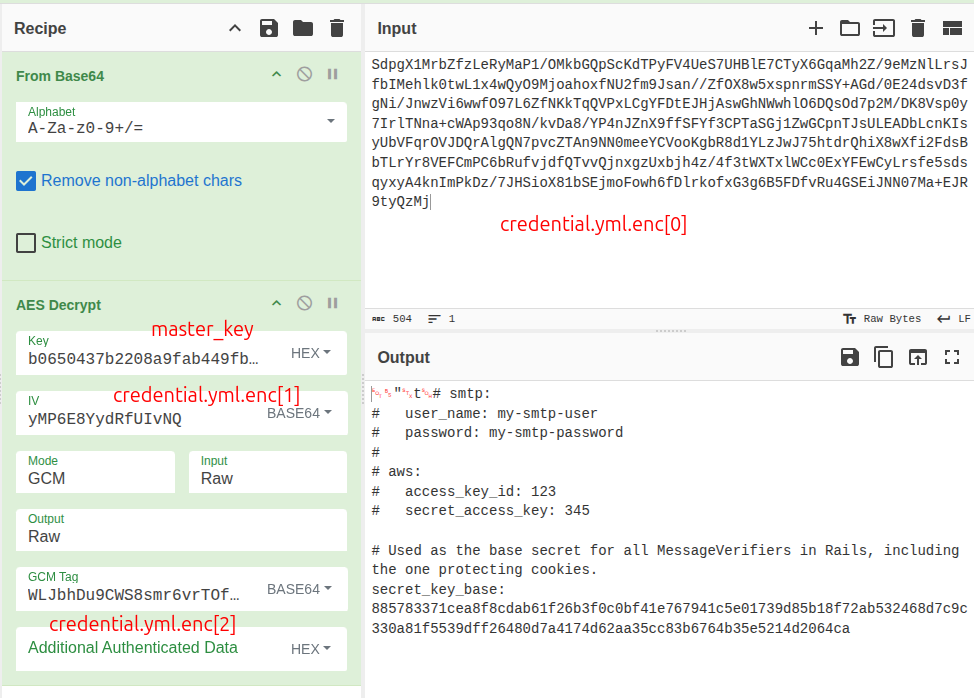Click the Output pane title
This screenshot has height=698, width=974.
click(x=404, y=358)
